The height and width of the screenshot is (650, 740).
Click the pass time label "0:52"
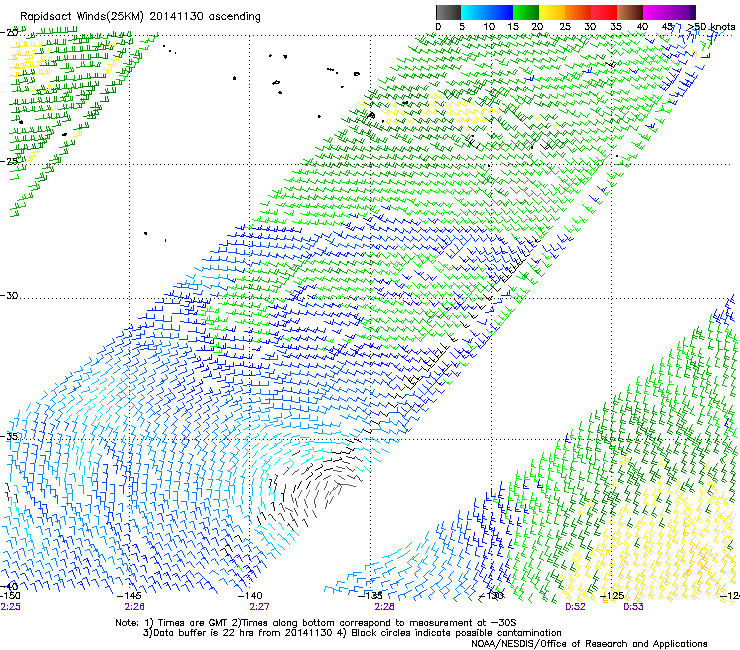[575, 607]
